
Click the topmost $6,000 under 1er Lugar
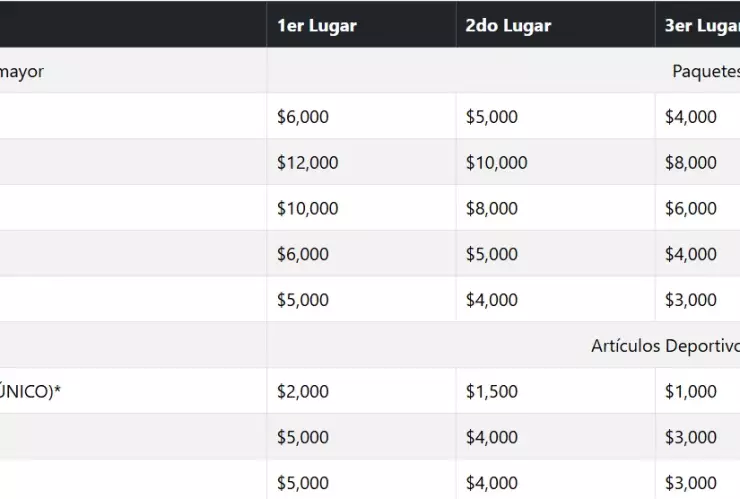303,117
